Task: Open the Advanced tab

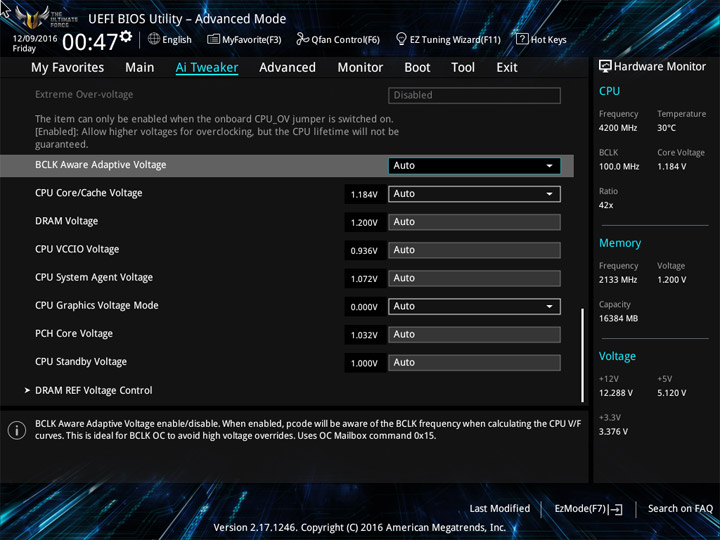Action: tap(287, 68)
